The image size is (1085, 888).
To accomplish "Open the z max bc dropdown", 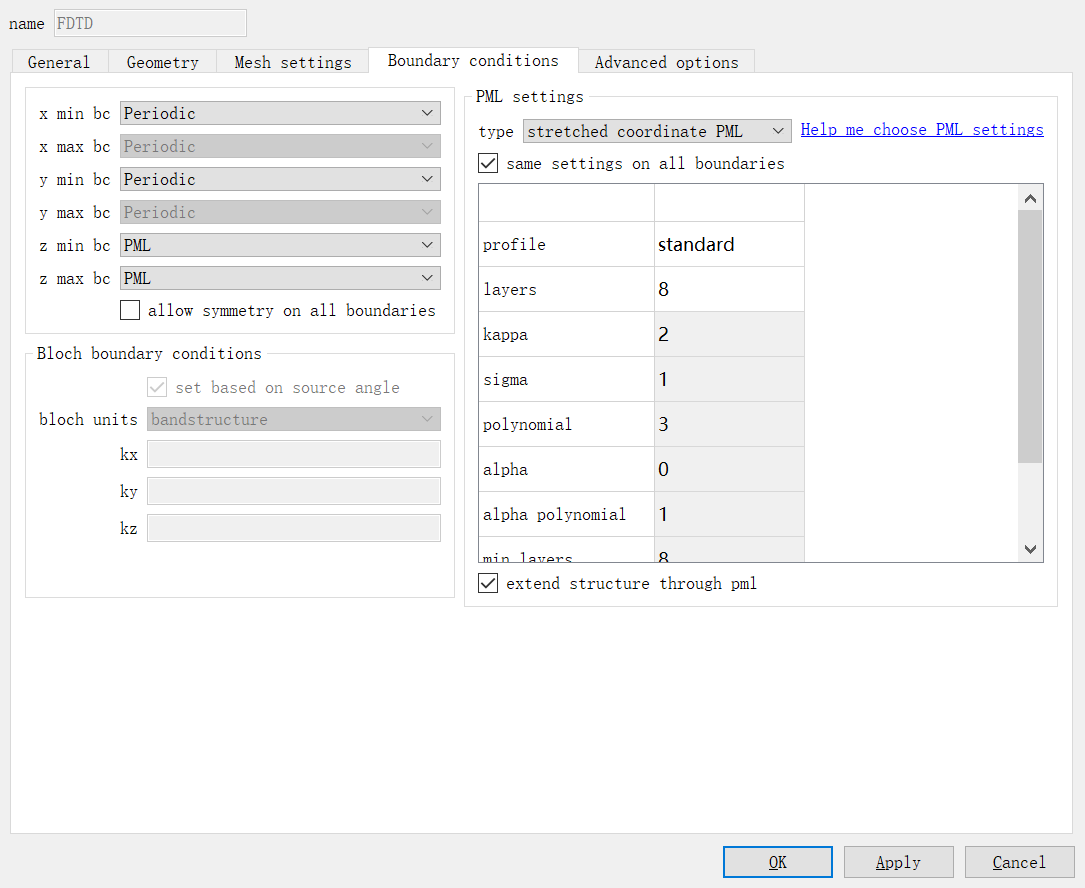I will click(x=280, y=278).
